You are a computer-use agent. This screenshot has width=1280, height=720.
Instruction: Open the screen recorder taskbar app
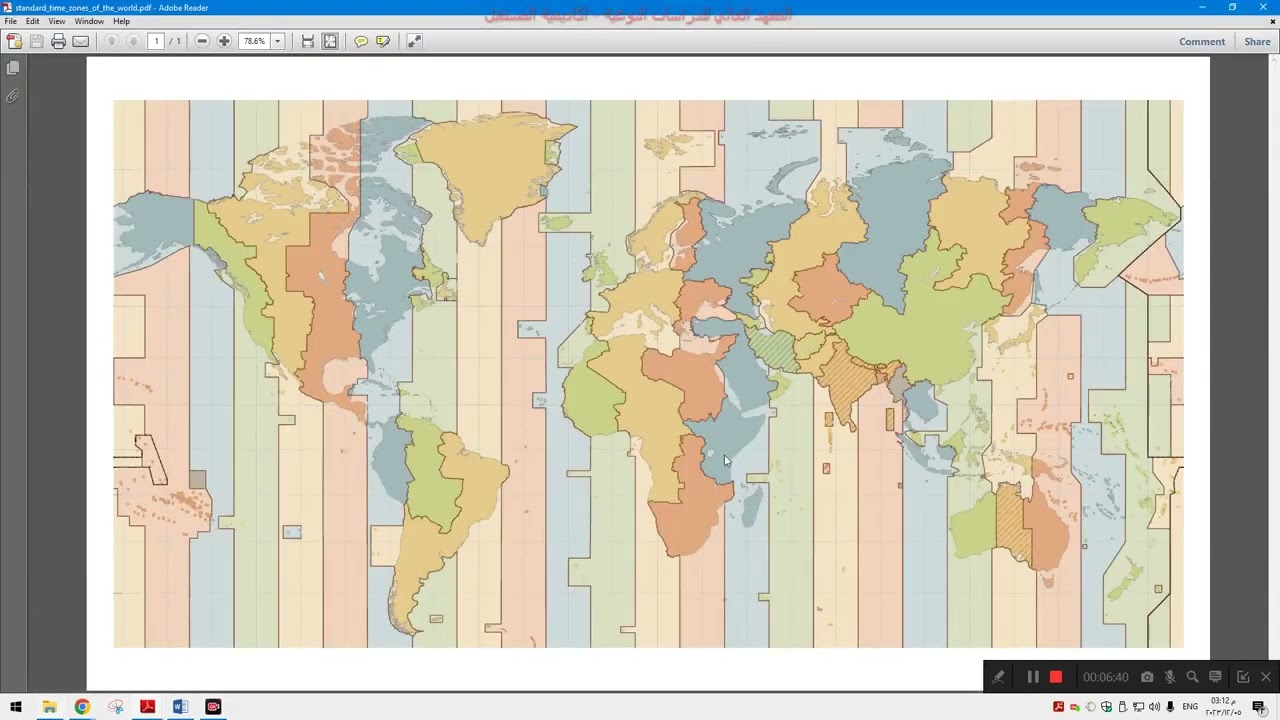pyautogui.click(x=213, y=707)
